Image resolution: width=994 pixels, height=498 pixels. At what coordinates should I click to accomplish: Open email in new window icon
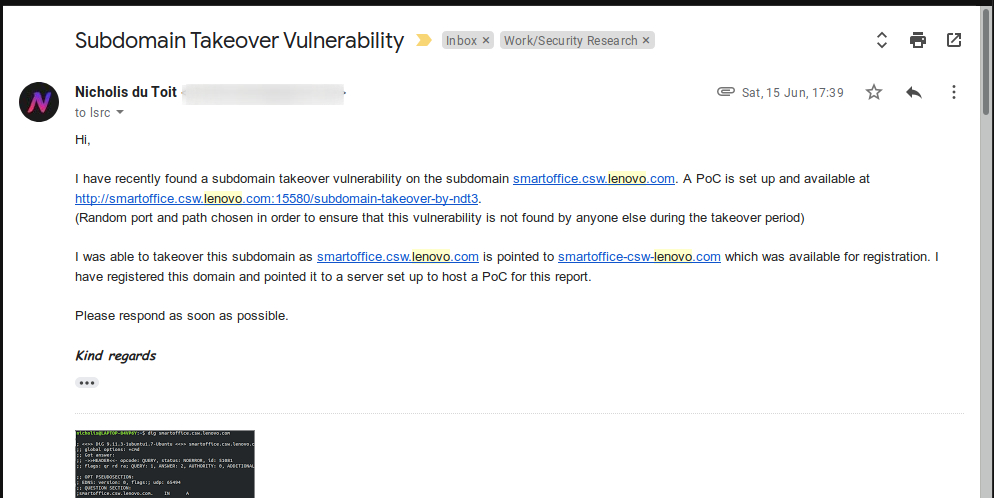click(953, 40)
